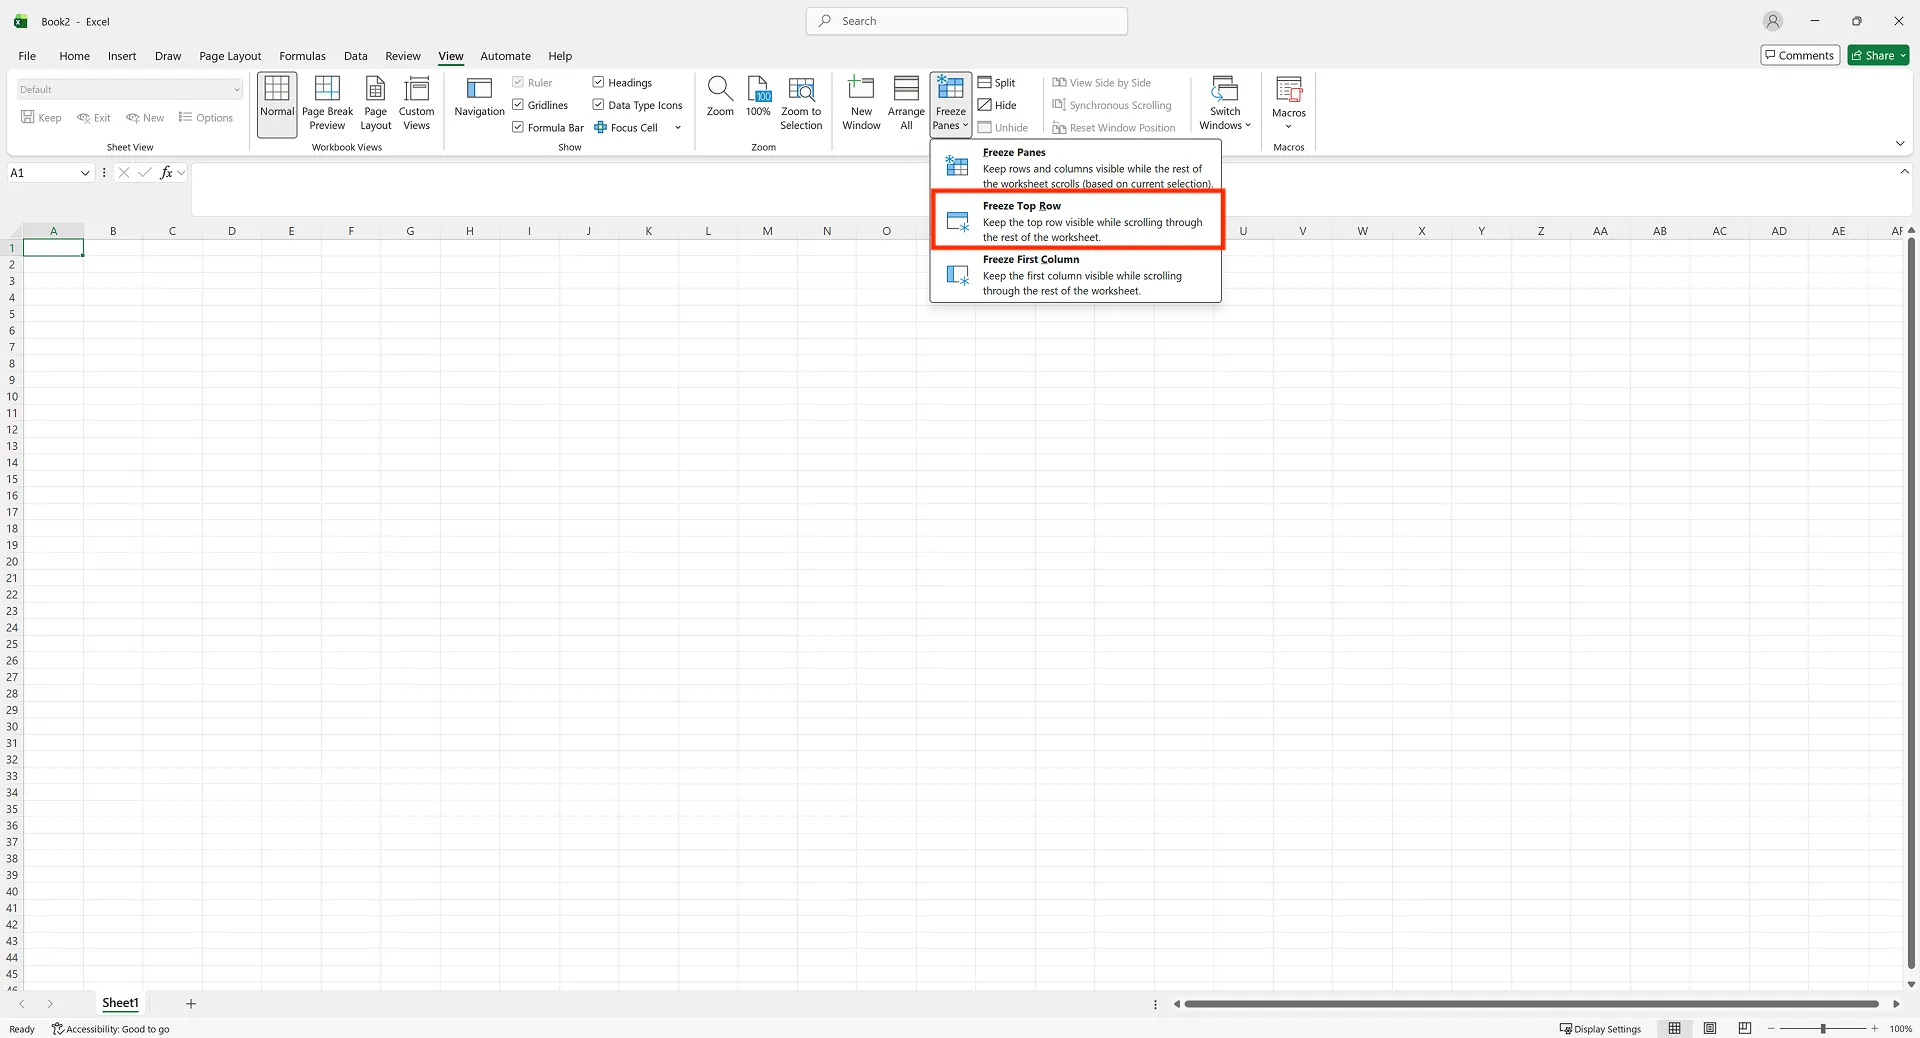This screenshot has width=1920, height=1038.
Task: Open a New Window
Action: (860, 103)
